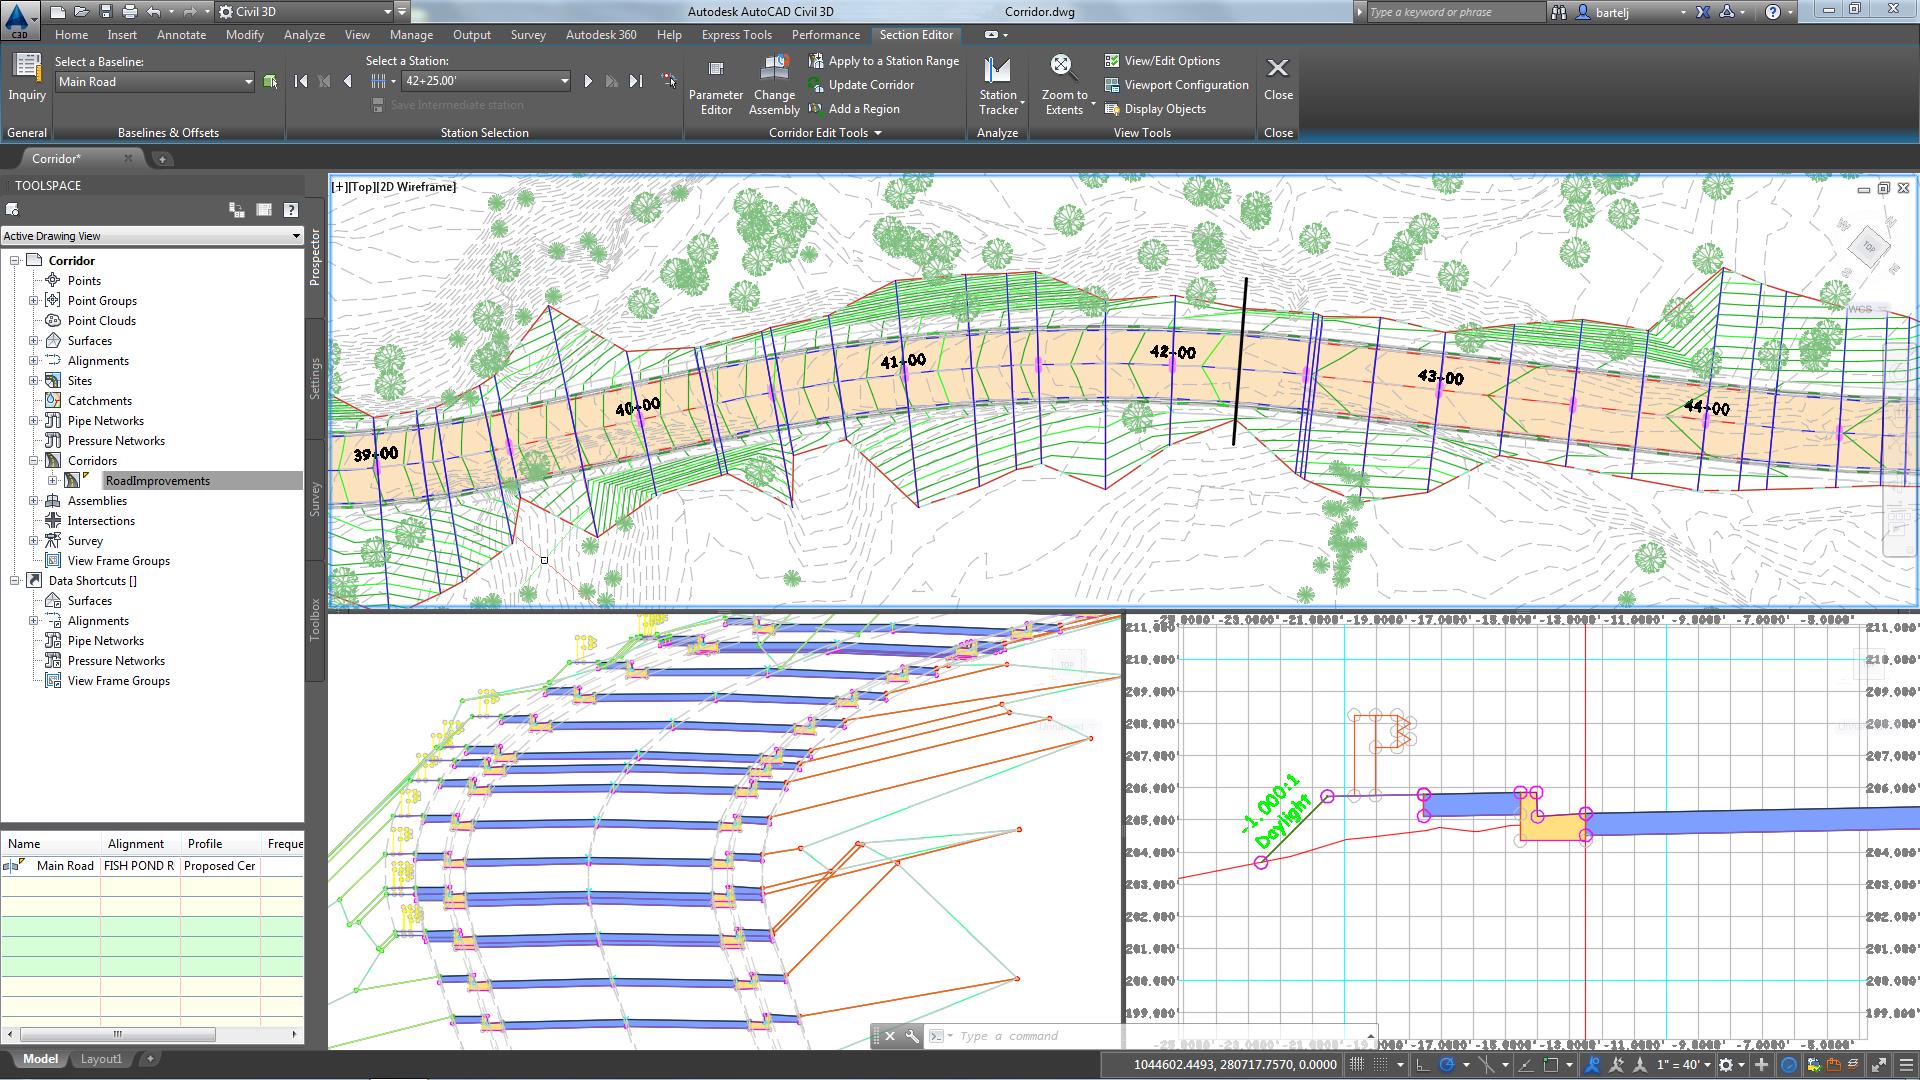
Task: Click the station input field at 42+25.00
Action: click(x=481, y=80)
